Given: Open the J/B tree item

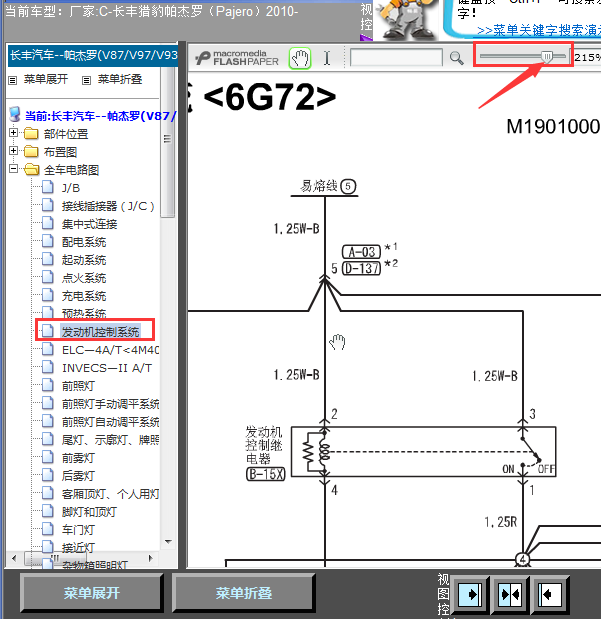Looking at the screenshot, I should pyautogui.click(x=71, y=188).
